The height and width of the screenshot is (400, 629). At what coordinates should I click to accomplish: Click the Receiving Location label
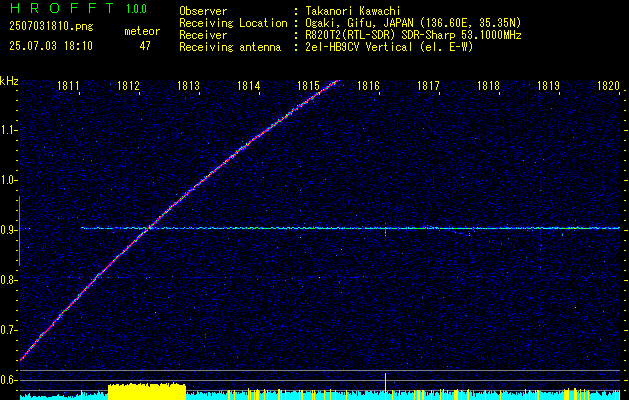(x=233, y=23)
